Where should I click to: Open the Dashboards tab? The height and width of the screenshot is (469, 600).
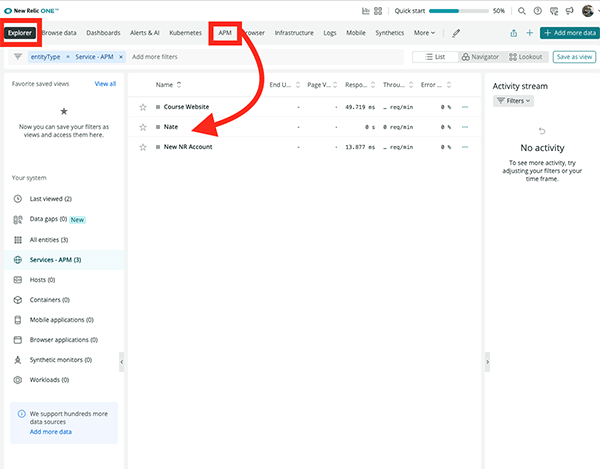tap(103, 33)
